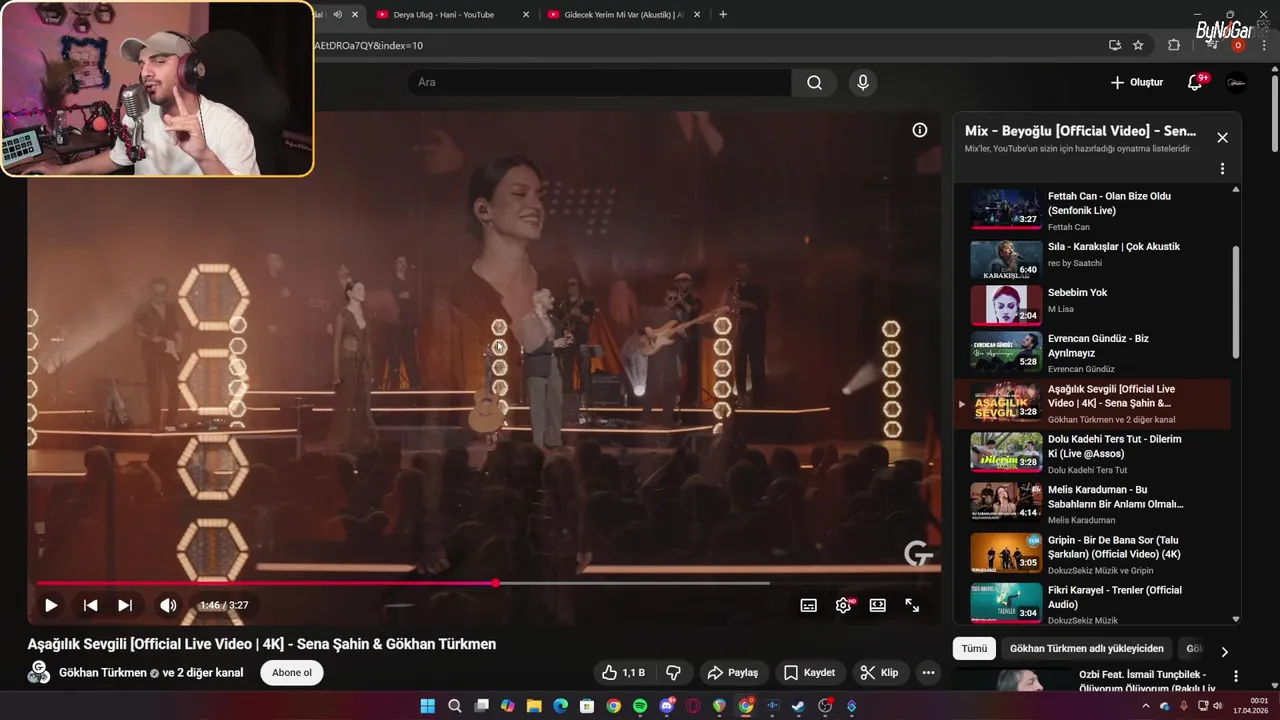The height and width of the screenshot is (720, 1280).
Task: Open a new browser tab
Action: click(x=723, y=14)
